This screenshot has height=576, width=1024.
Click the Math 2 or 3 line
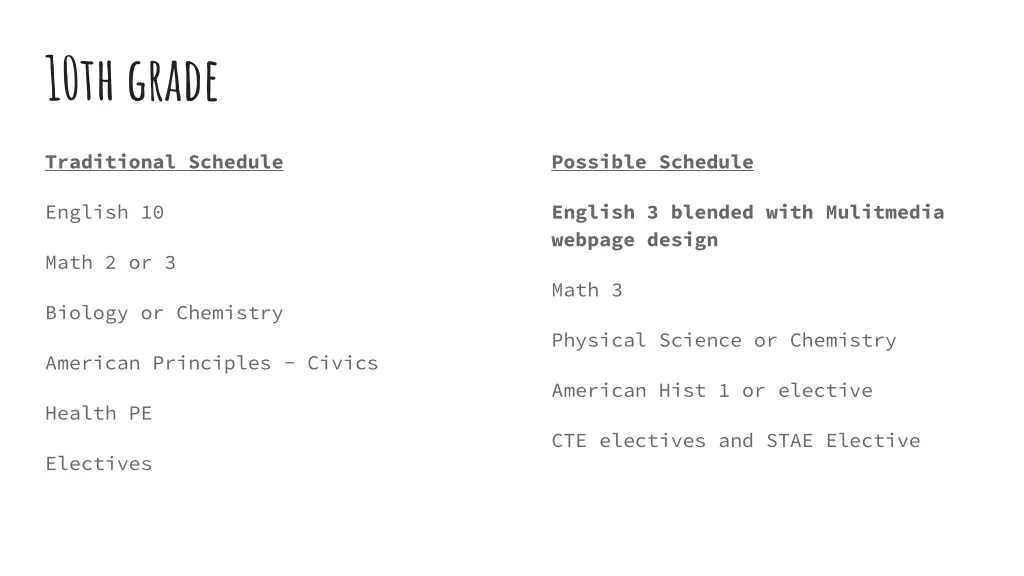click(110, 263)
